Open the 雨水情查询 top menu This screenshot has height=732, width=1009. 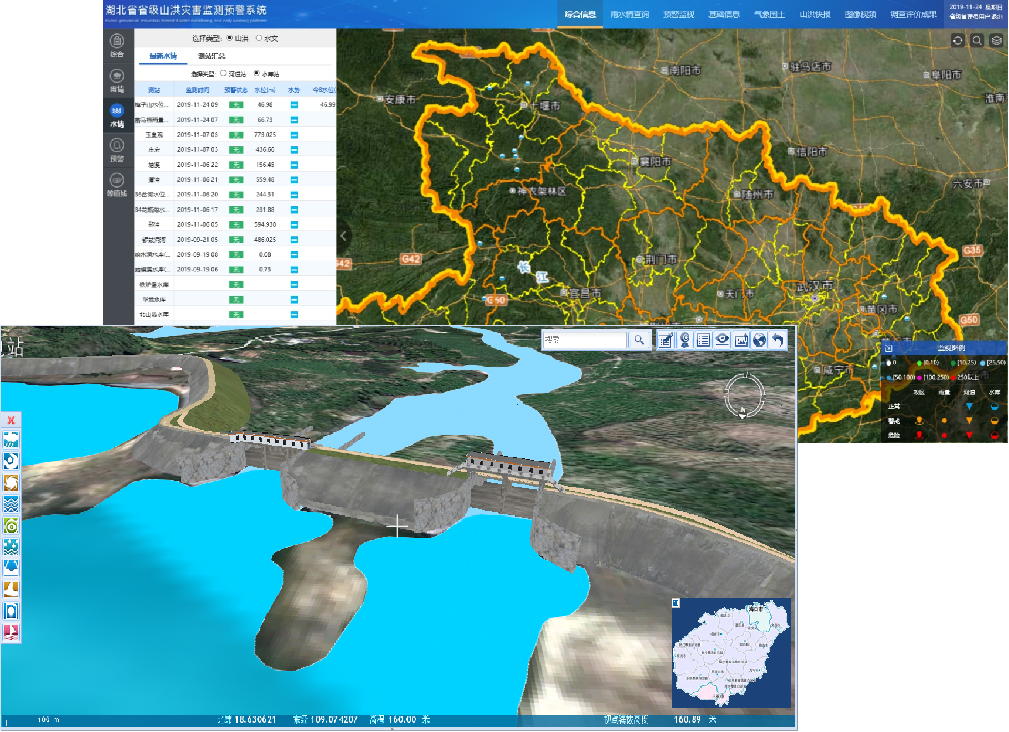point(629,15)
